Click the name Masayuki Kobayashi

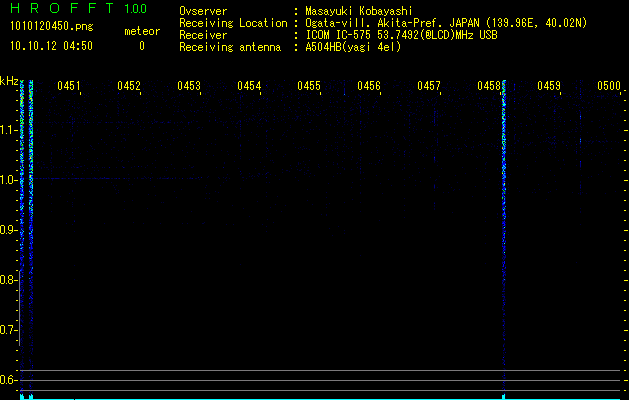coord(359,11)
